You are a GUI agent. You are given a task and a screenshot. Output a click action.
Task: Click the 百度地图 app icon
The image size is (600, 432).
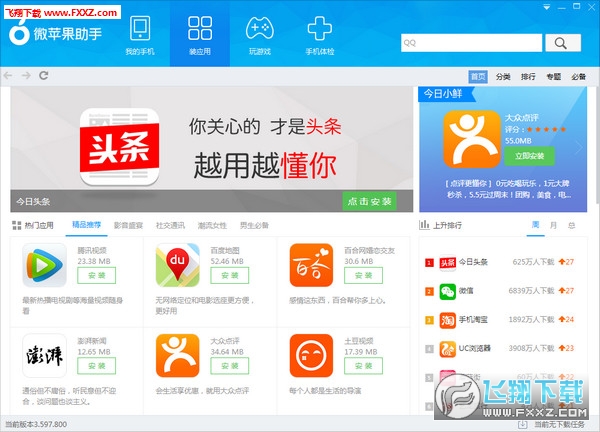[177, 264]
